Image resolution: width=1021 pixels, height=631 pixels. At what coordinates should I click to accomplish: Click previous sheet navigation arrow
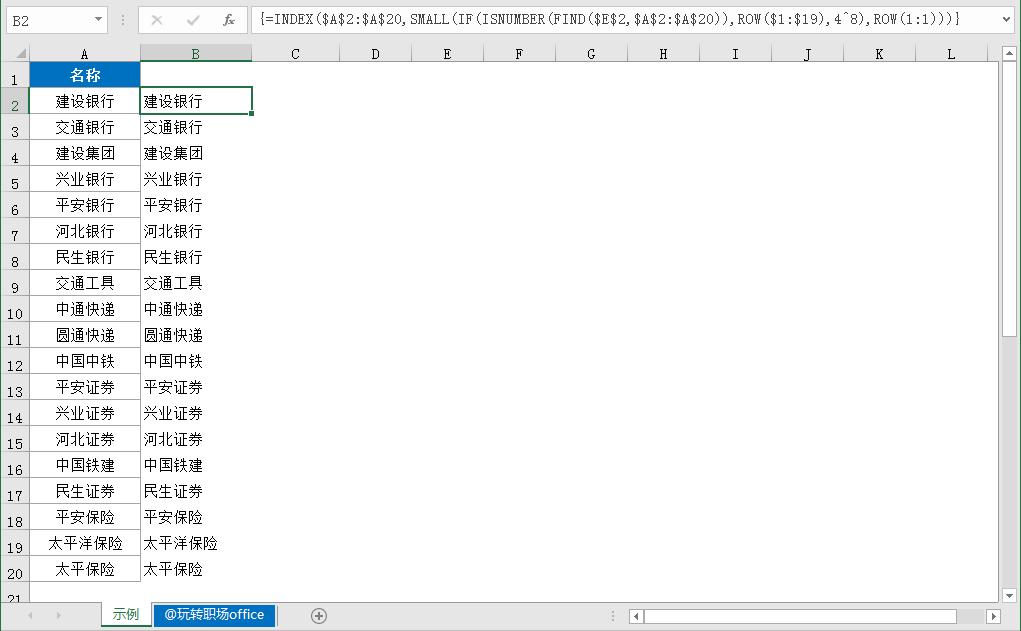(x=30, y=615)
